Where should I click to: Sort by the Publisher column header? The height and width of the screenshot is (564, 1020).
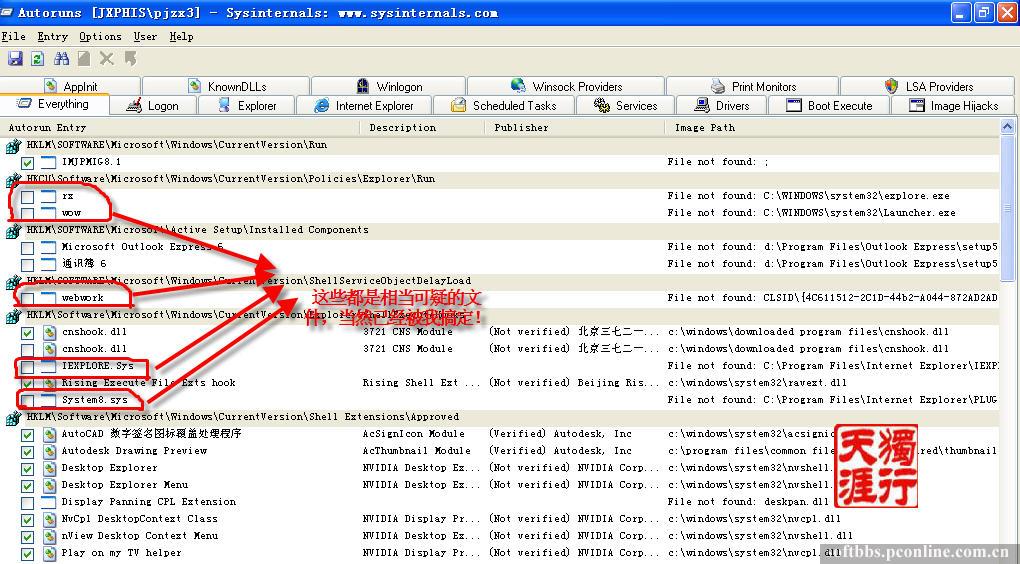(521, 128)
